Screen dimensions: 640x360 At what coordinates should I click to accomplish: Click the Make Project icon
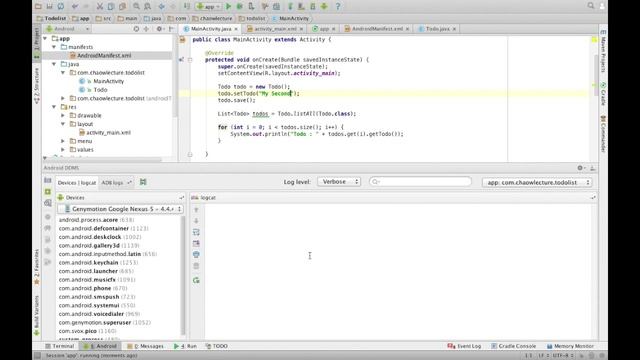[187, 7]
